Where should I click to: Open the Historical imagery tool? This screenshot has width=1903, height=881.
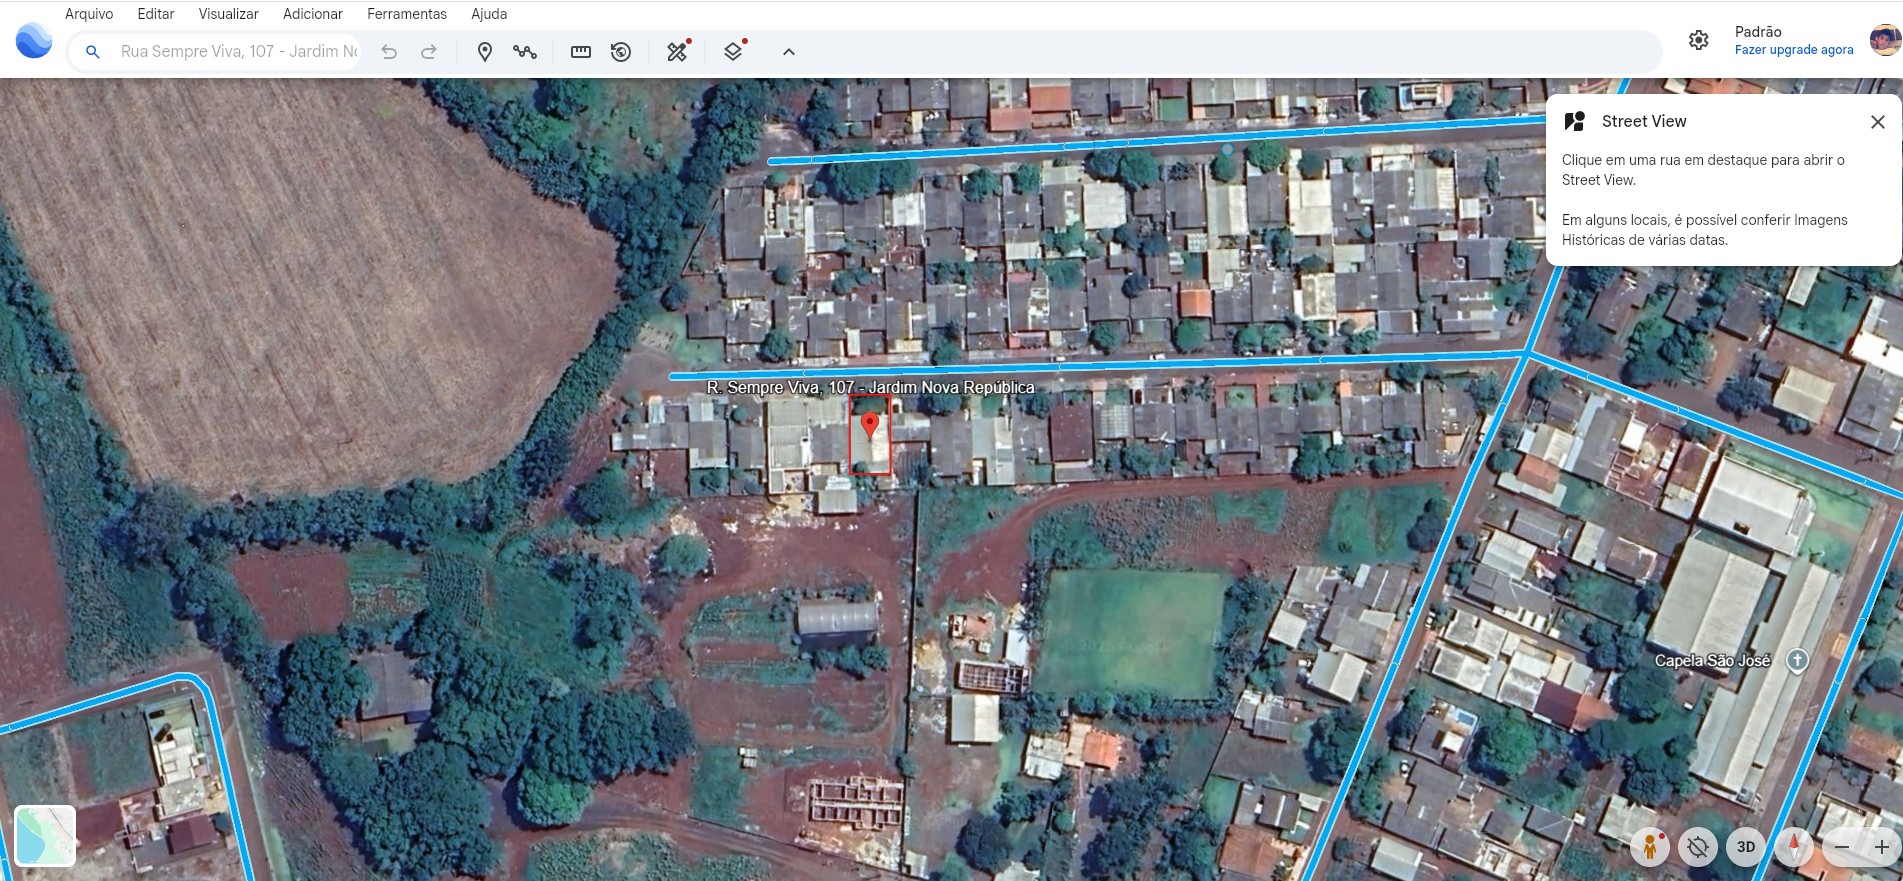pos(621,52)
